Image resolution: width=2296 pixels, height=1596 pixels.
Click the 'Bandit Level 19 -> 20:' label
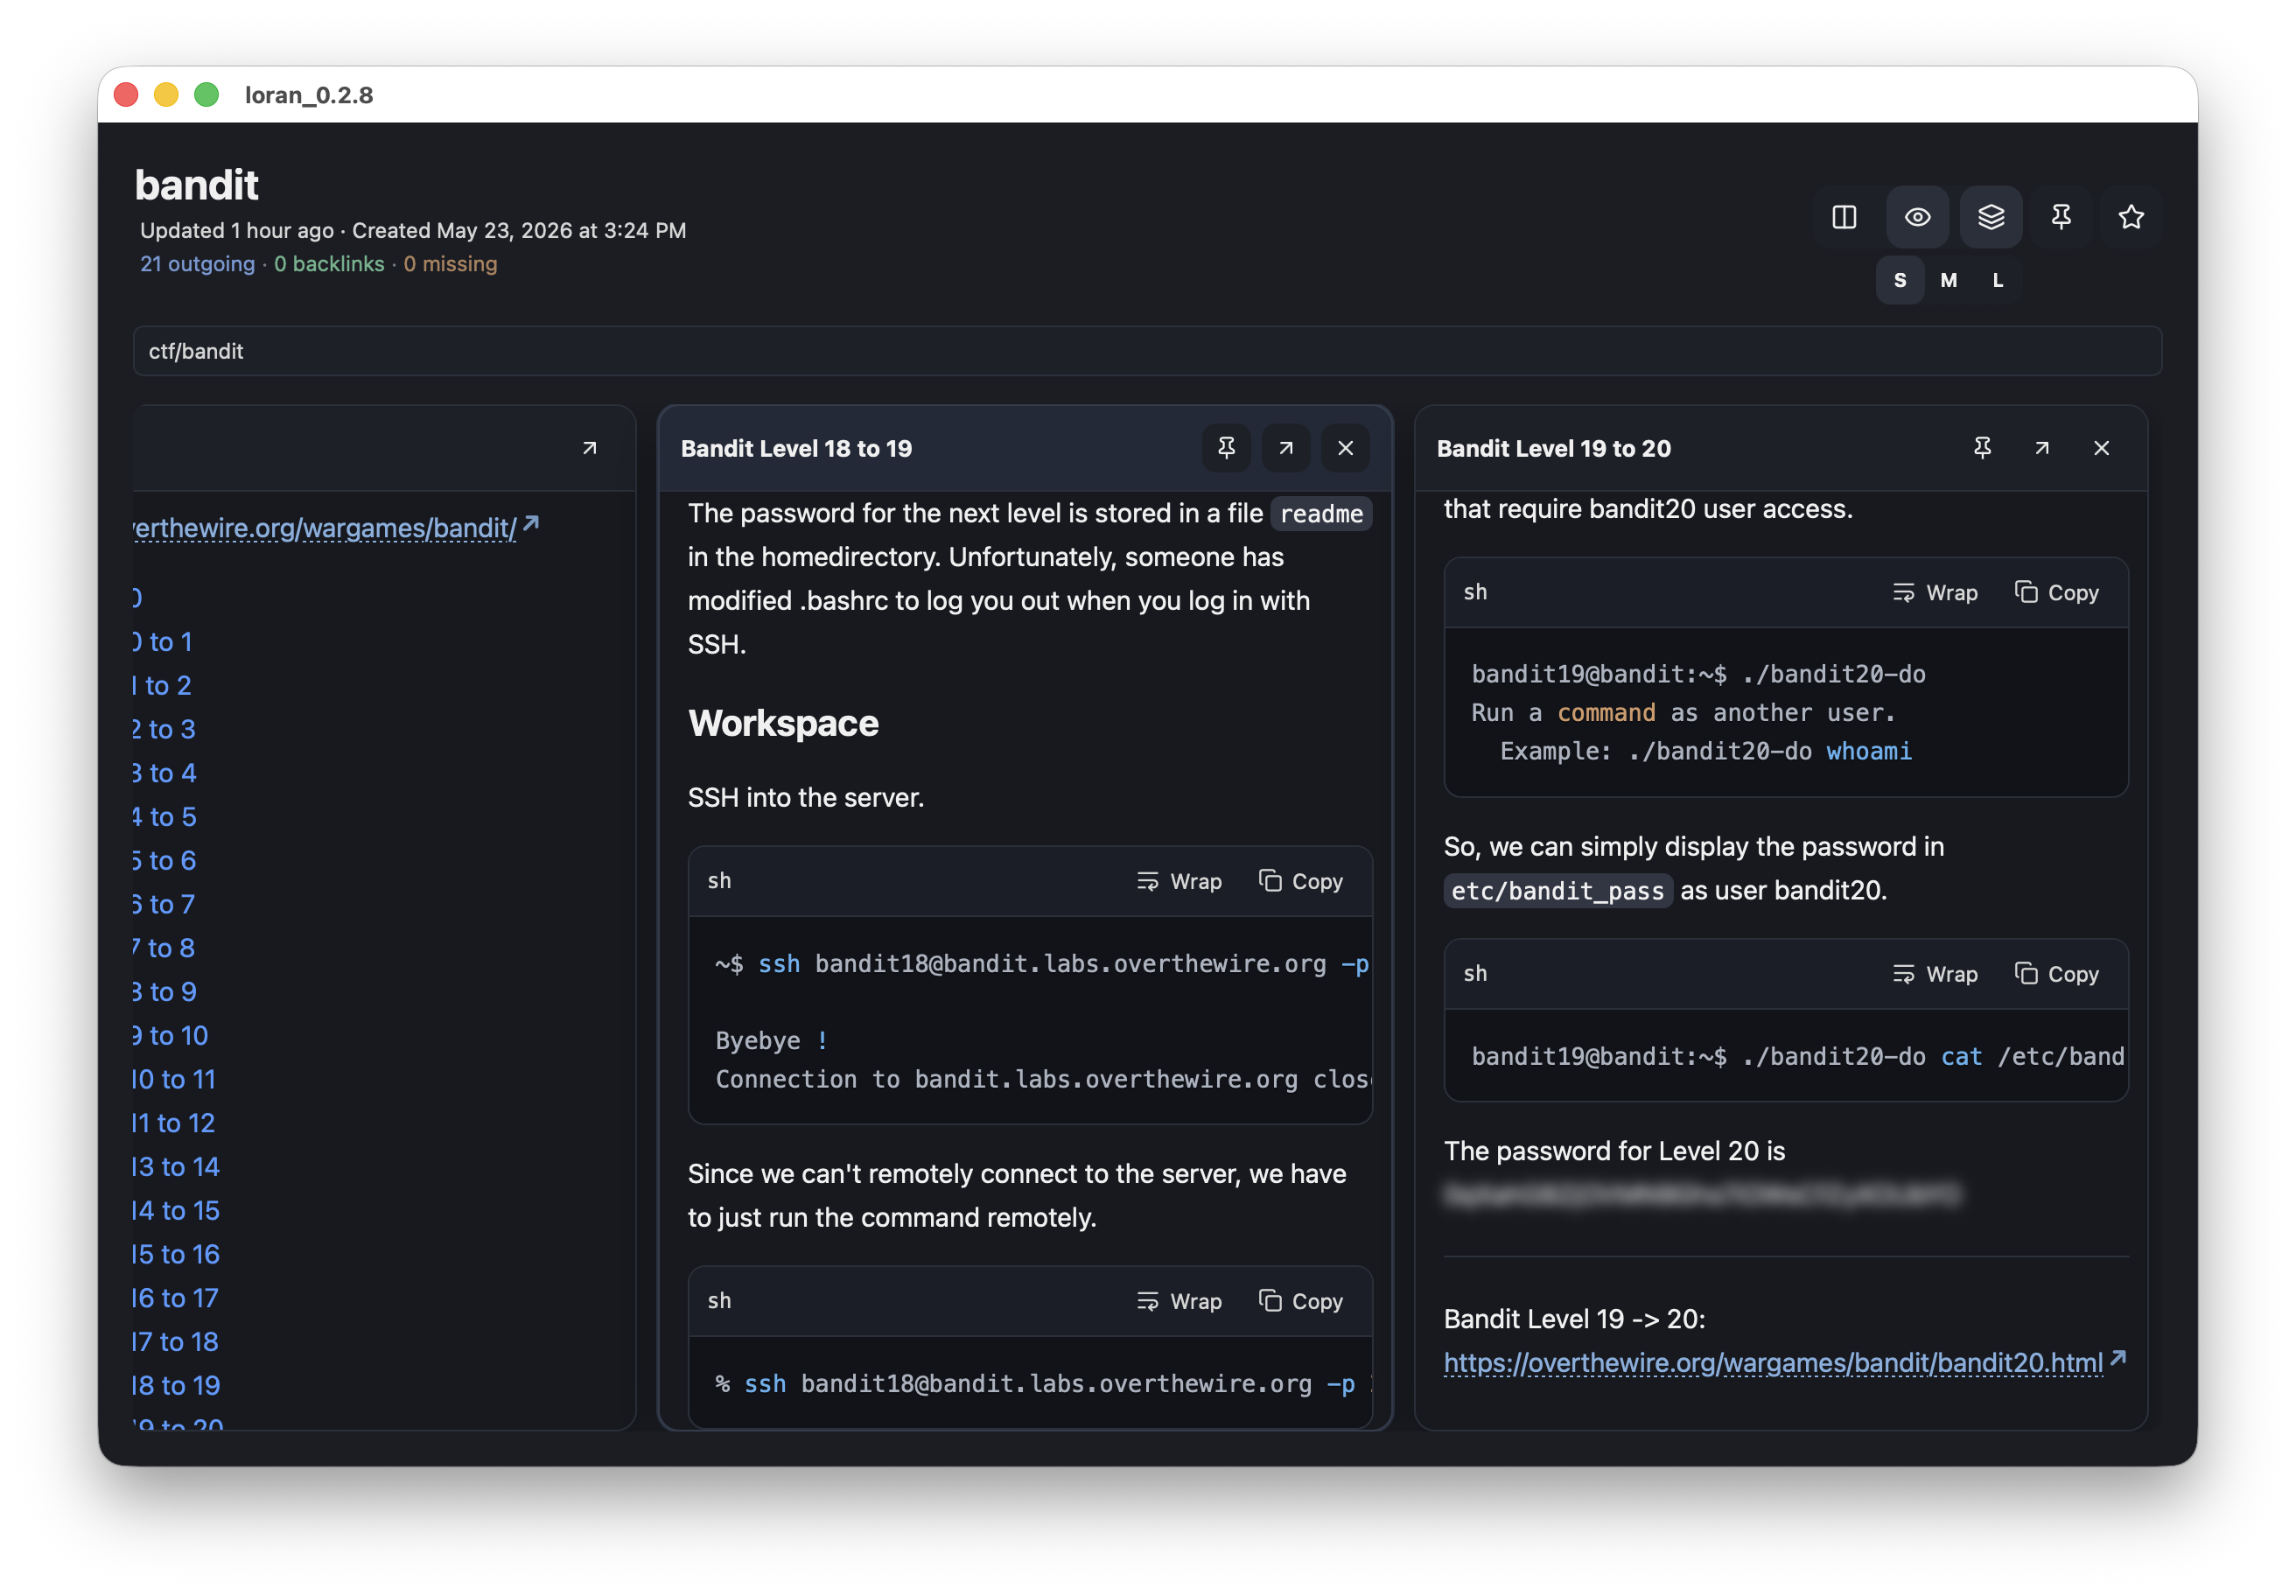coord(1575,1319)
